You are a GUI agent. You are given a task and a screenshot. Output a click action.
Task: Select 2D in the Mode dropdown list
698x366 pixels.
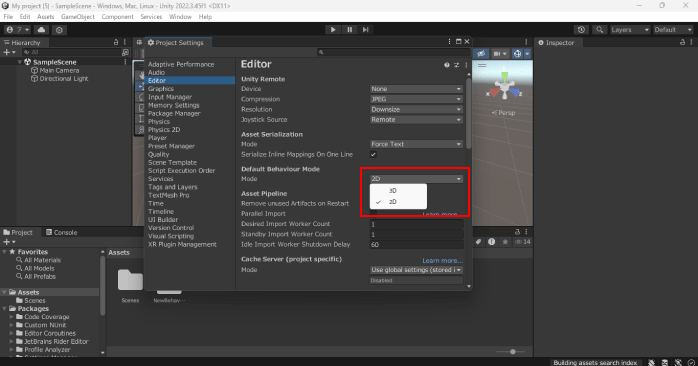398,202
